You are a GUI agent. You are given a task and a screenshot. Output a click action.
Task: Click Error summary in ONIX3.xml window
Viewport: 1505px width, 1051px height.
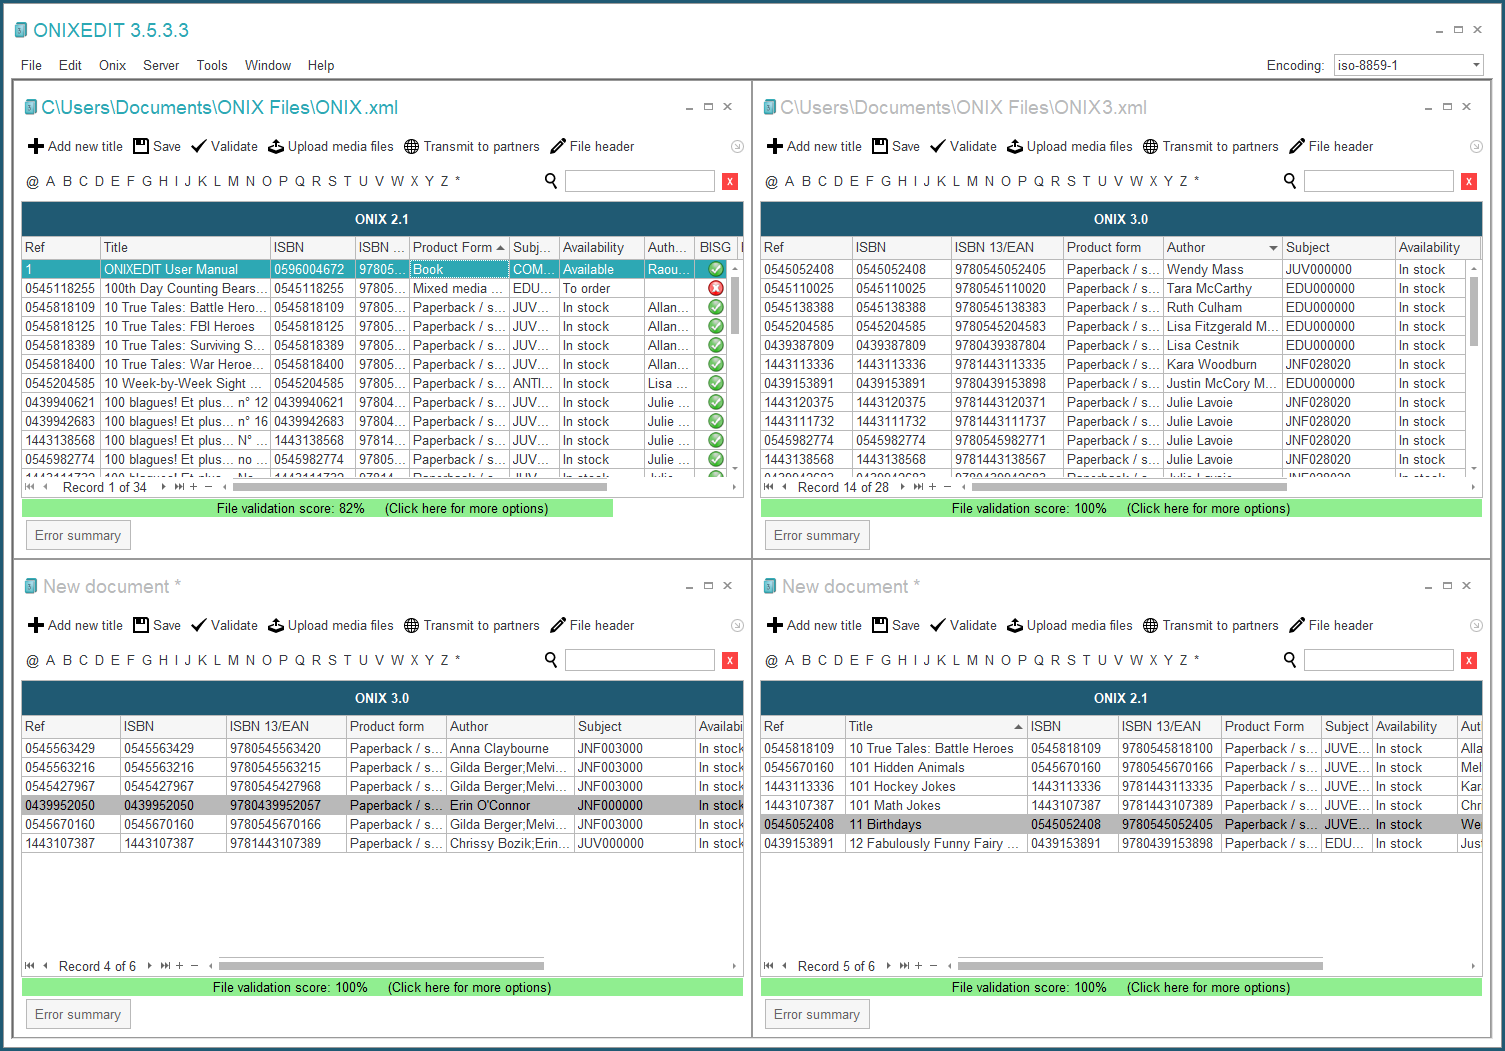[817, 535]
